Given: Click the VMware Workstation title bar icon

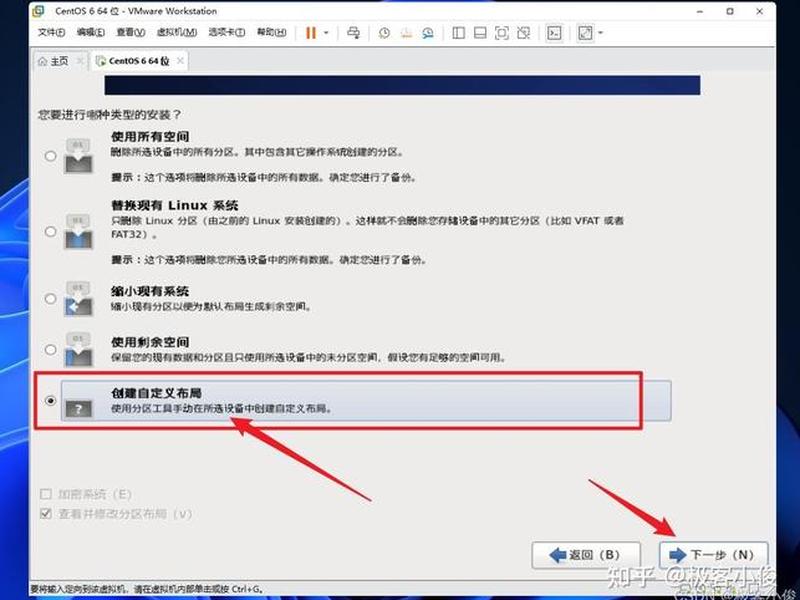Looking at the screenshot, I should [38, 11].
